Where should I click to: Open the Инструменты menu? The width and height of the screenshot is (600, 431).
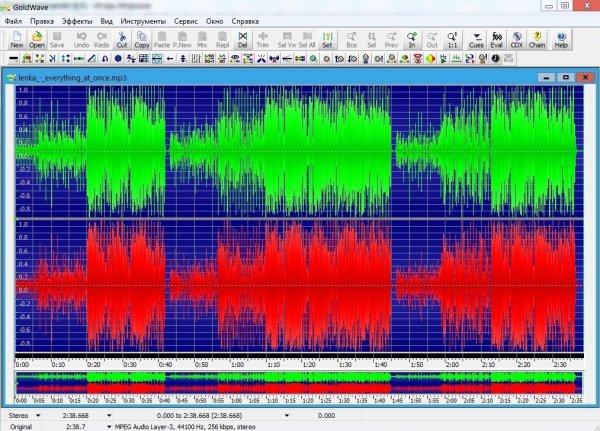pyautogui.click(x=143, y=21)
